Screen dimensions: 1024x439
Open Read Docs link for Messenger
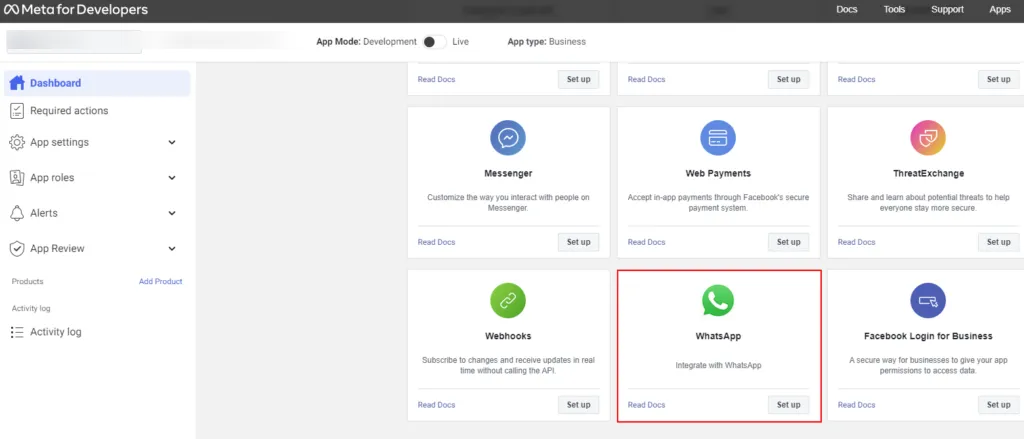click(436, 242)
